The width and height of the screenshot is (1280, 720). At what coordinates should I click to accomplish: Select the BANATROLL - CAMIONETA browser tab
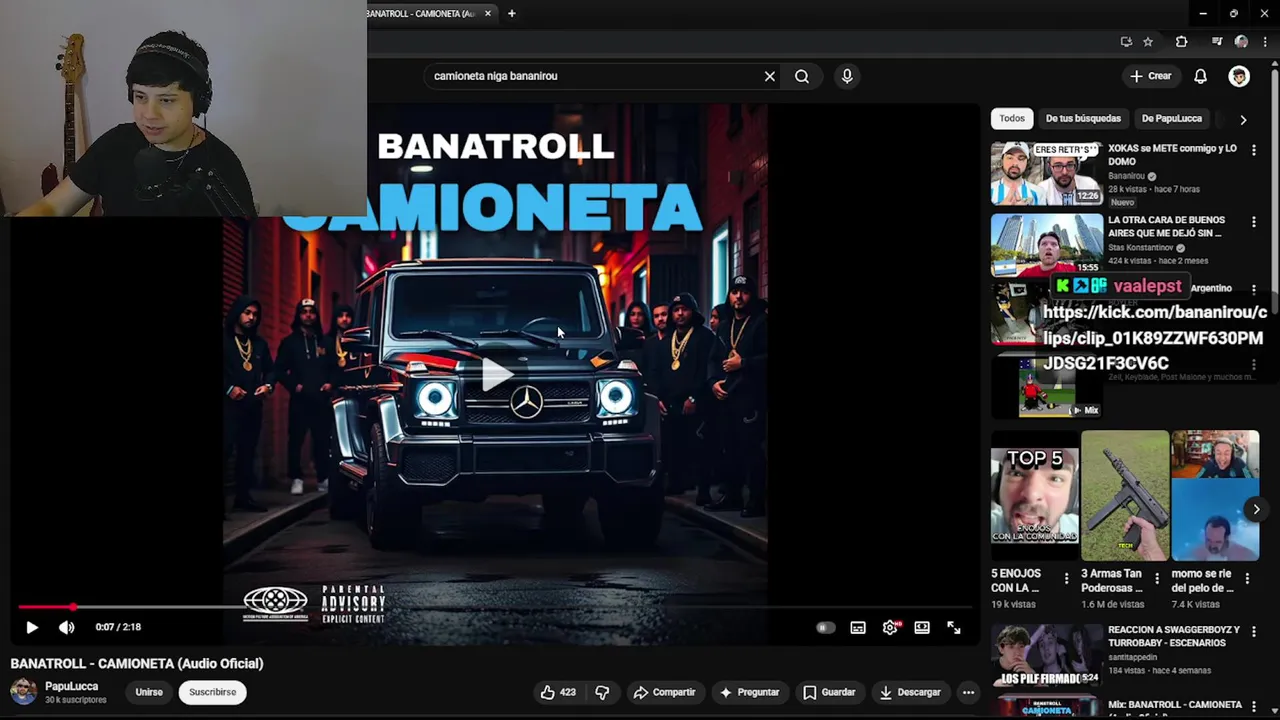click(420, 13)
